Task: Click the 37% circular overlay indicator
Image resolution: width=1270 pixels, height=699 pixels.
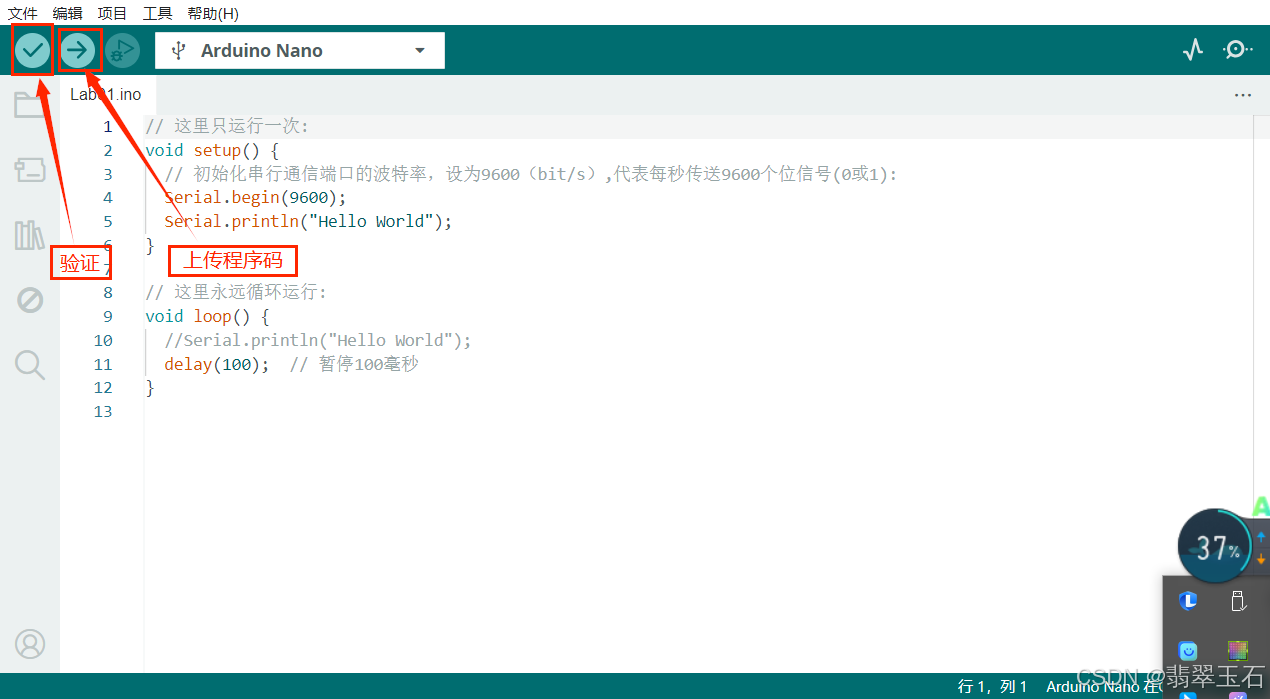Action: tap(1214, 545)
